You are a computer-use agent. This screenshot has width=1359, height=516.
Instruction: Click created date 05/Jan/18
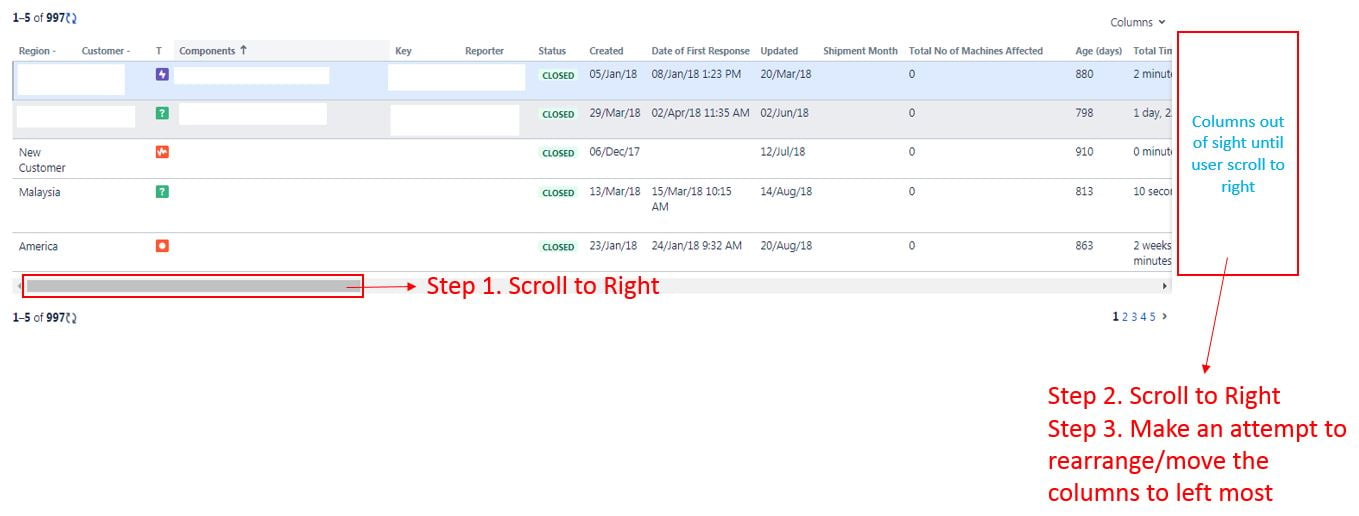[x=615, y=74]
